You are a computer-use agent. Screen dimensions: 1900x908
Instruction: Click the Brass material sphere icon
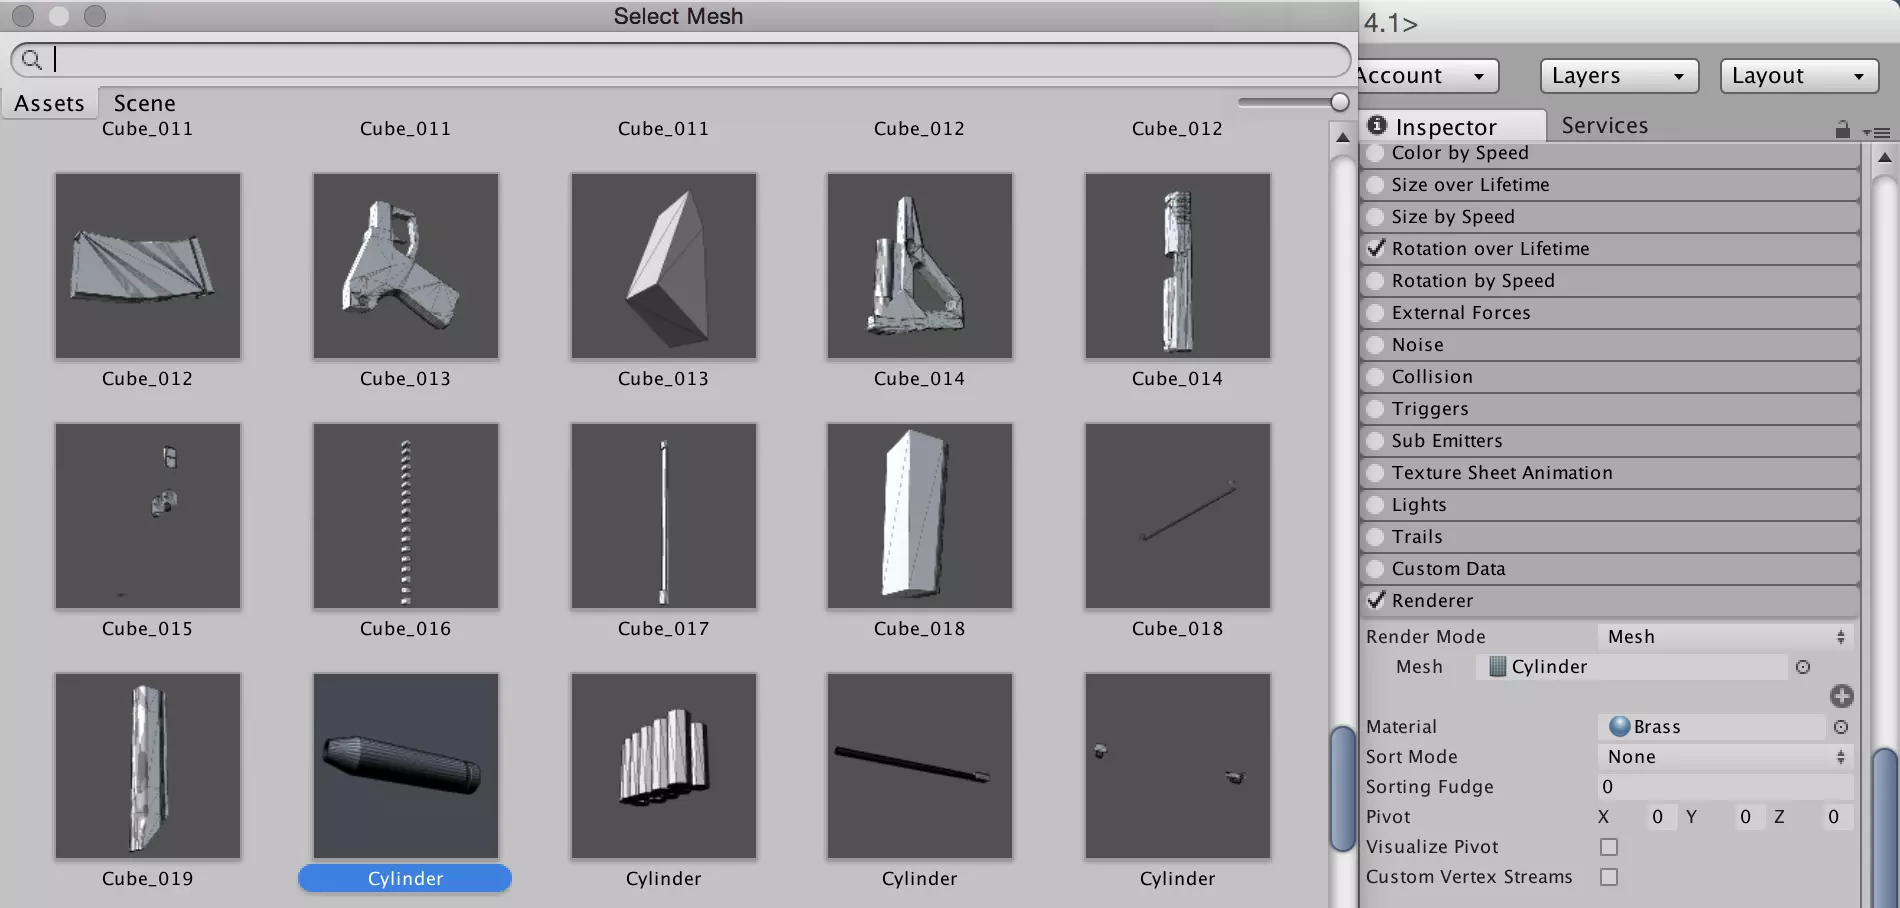(1619, 727)
